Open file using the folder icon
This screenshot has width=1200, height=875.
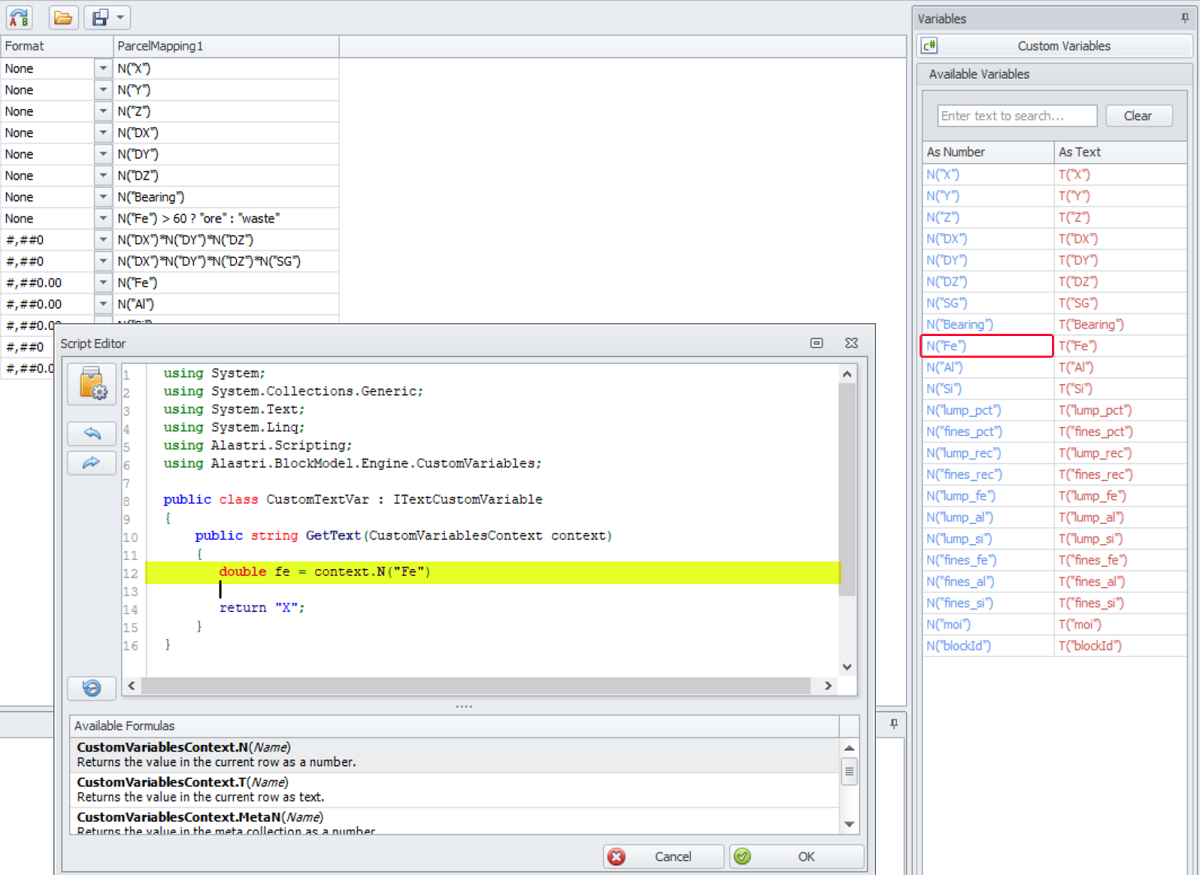tap(63, 17)
